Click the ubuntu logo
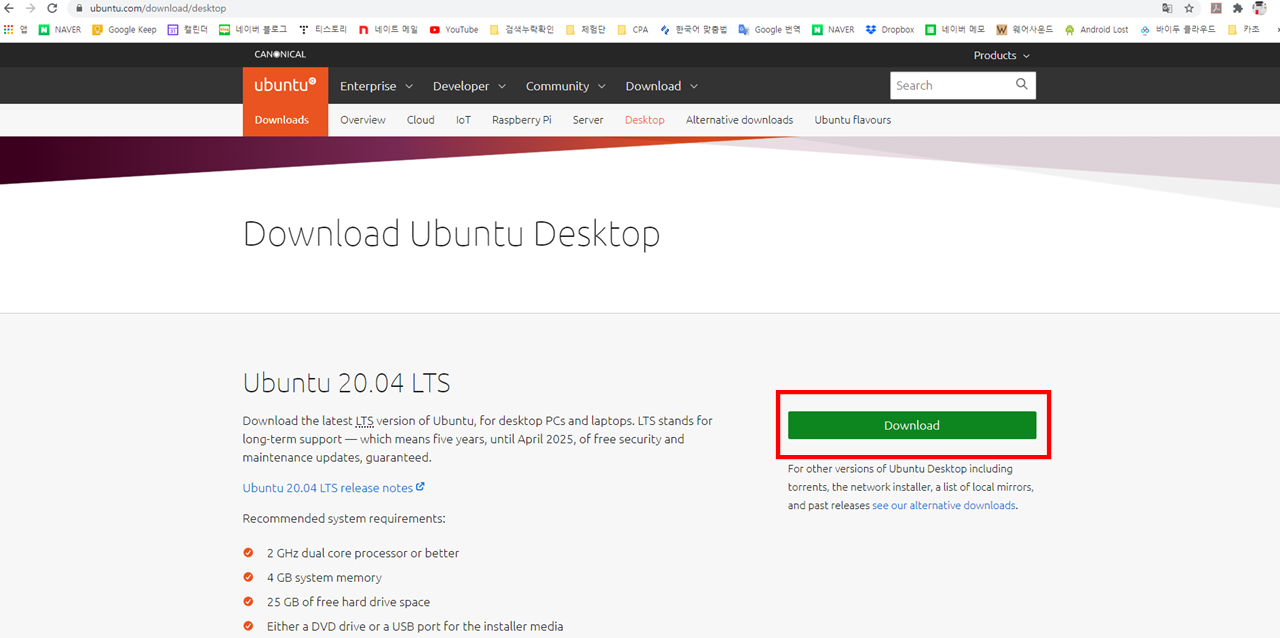 285,86
